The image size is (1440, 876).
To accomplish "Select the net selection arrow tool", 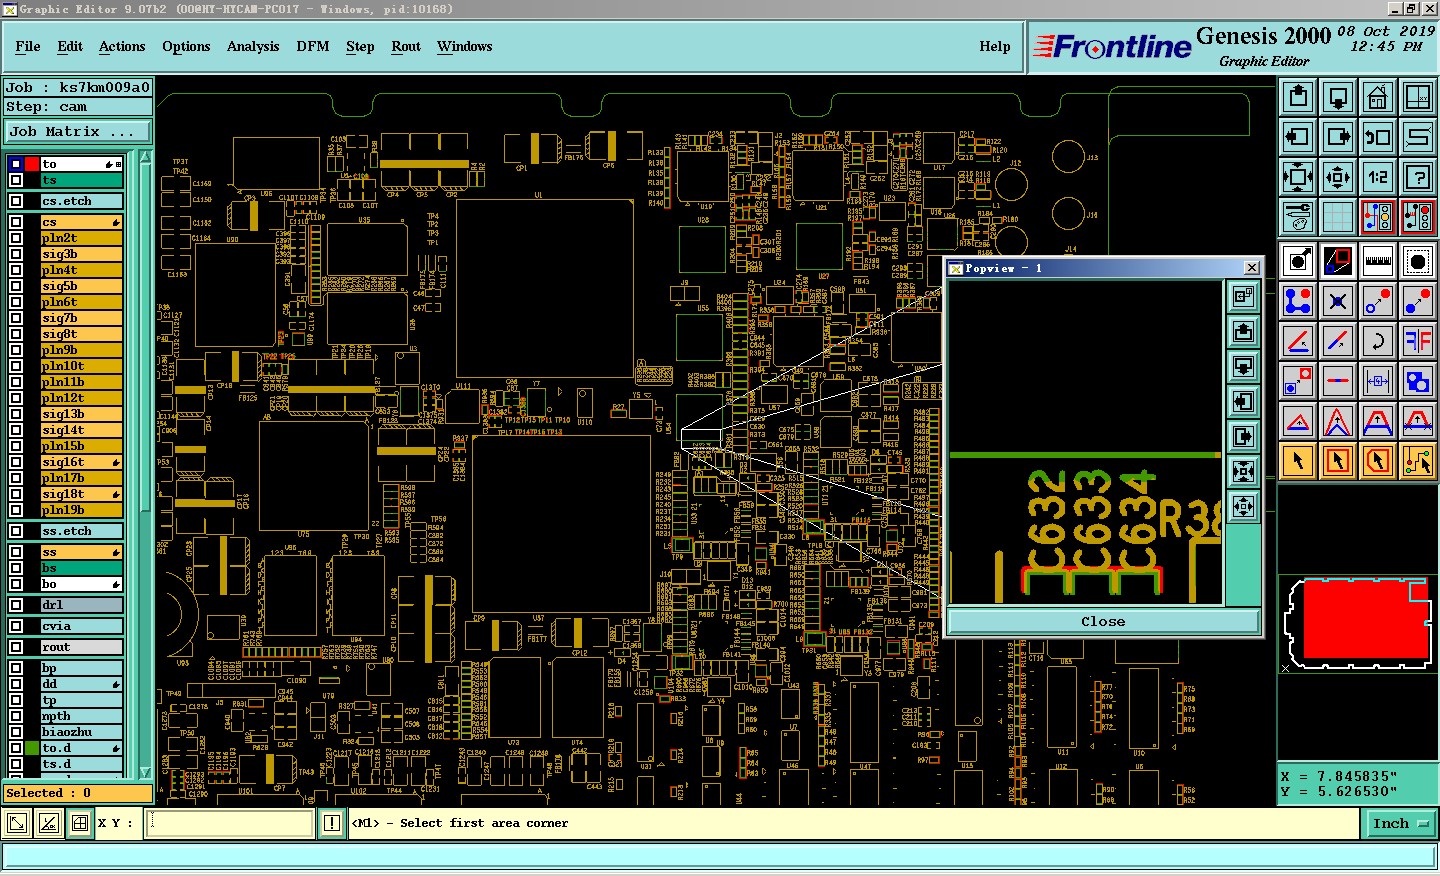I will (1418, 461).
